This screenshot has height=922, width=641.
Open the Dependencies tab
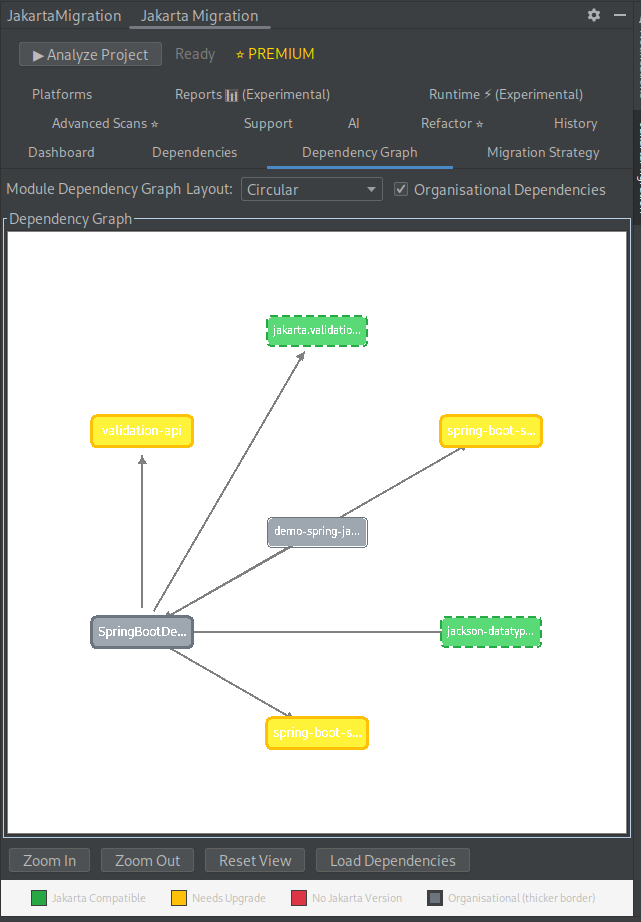(x=195, y=153)
